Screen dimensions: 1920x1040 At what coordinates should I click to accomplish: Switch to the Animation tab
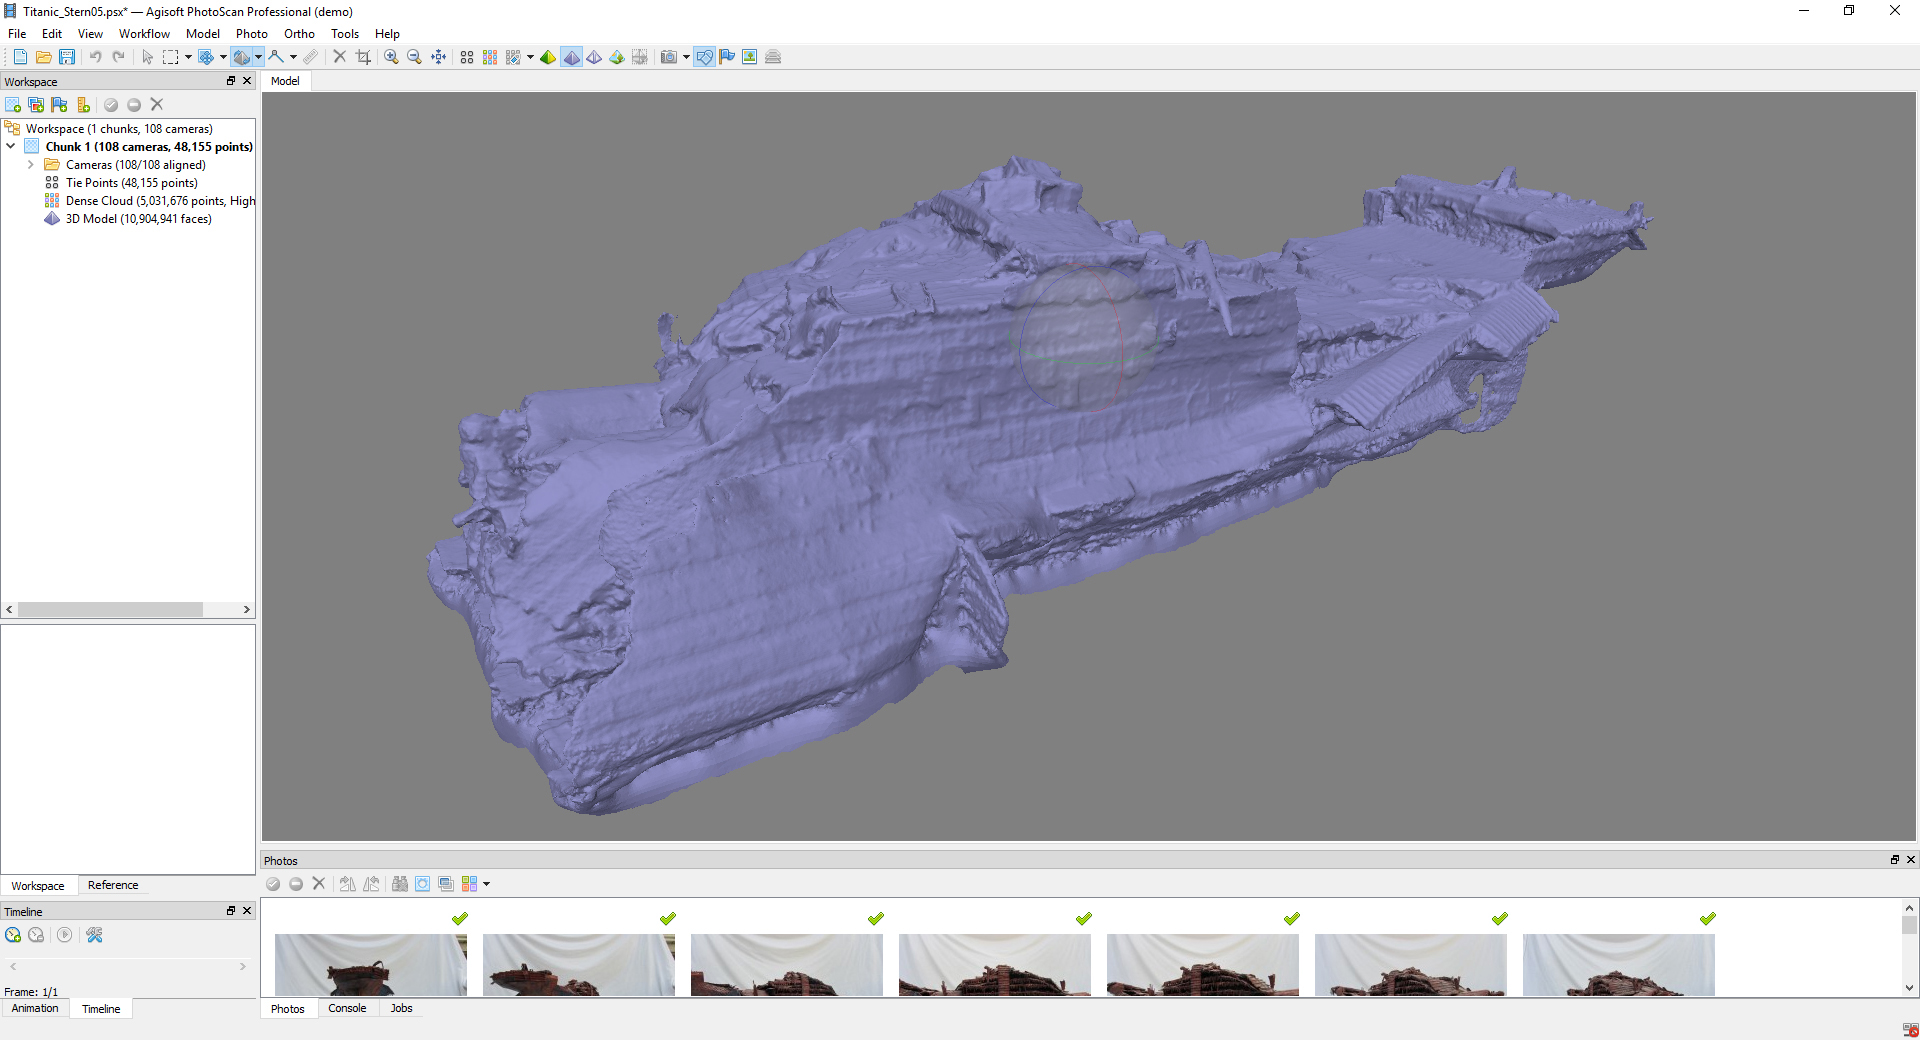pyautogui.click(x=35, y=1008)
